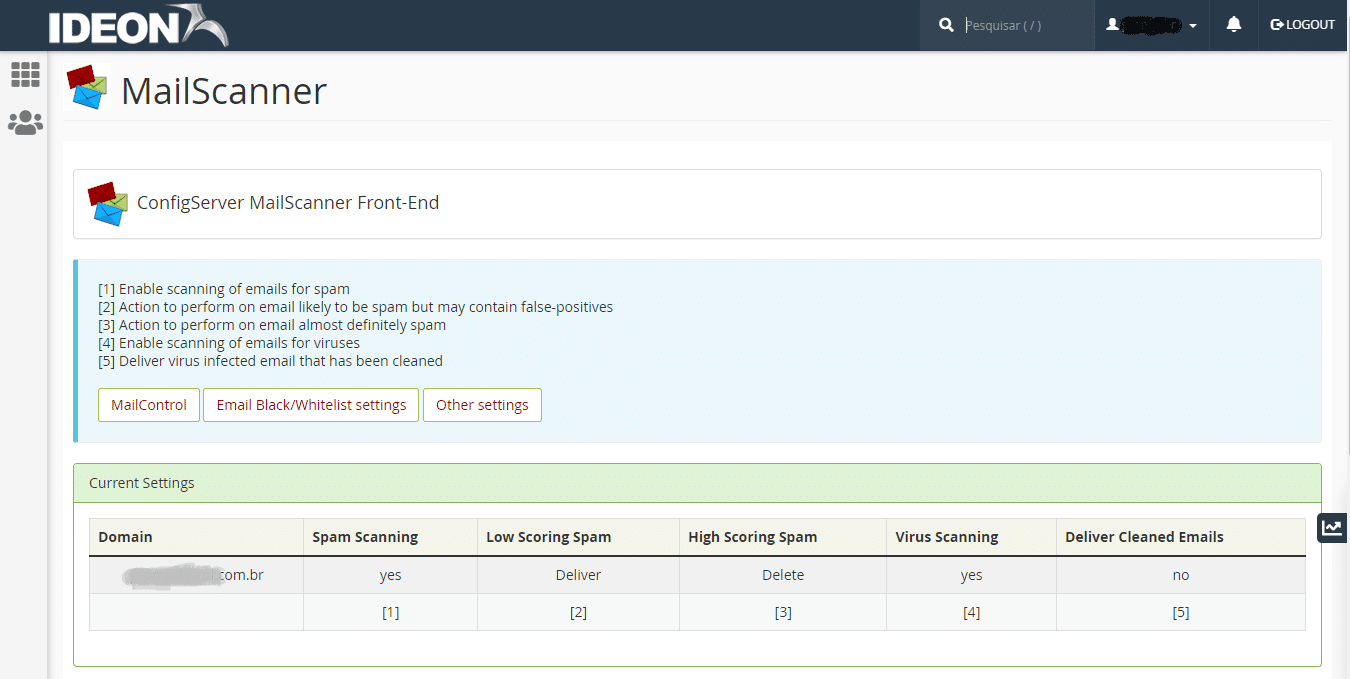Click the MailScanner envelope icon in the header
The width and height of the screenshot is (1350, 679).
(x=88, y=87)
